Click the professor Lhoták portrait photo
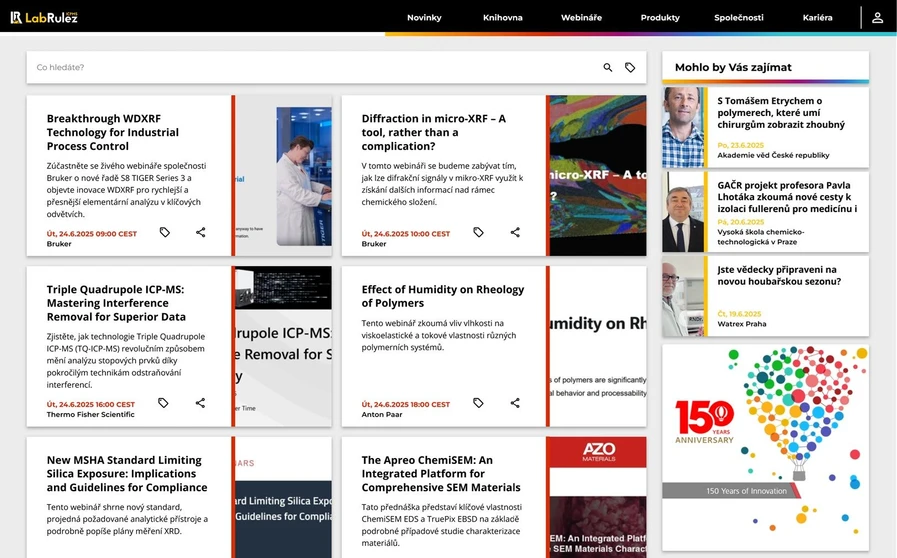 [683, 212]
